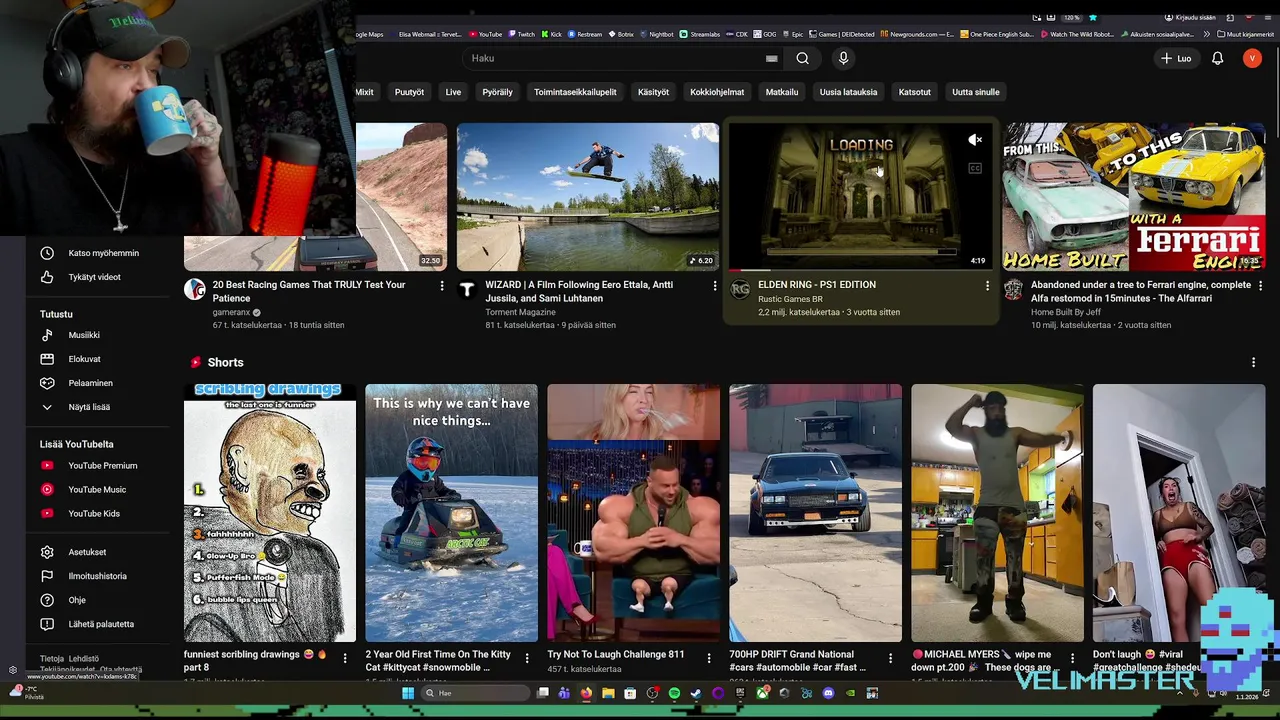The height and width of the screenshot is (720, 1280).
Task: Select the Matkailu filter chip
Action: click(x=782, y=92)
